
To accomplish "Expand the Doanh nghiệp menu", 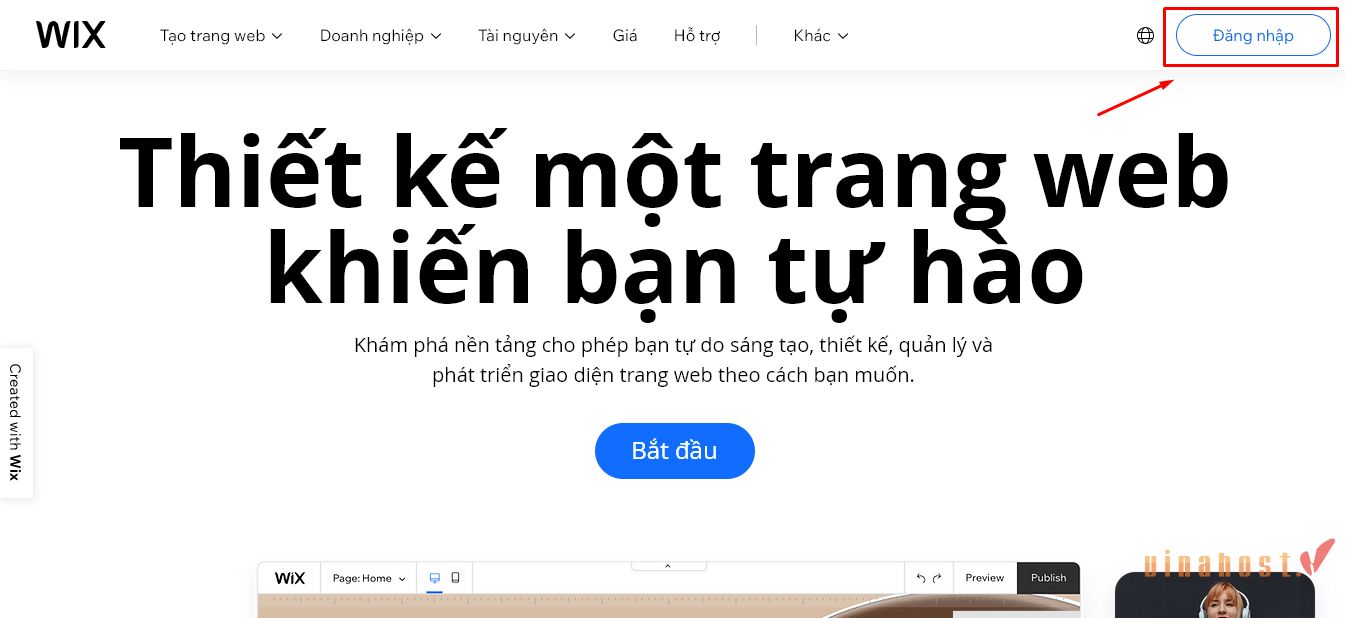I will coord(380,36).
